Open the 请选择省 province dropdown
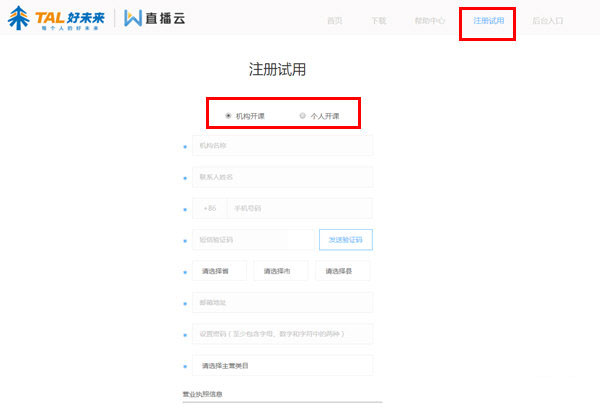The height and width of the screenshot is (409, 600). 219,271
